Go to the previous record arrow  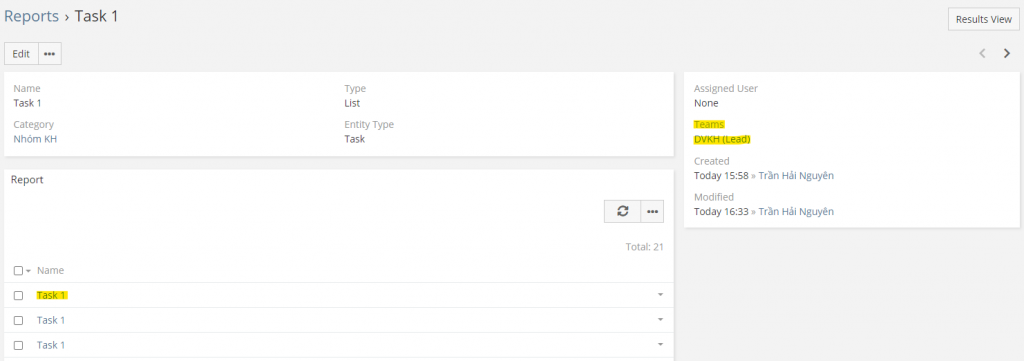pyautogui.click(x=982, y=54)
